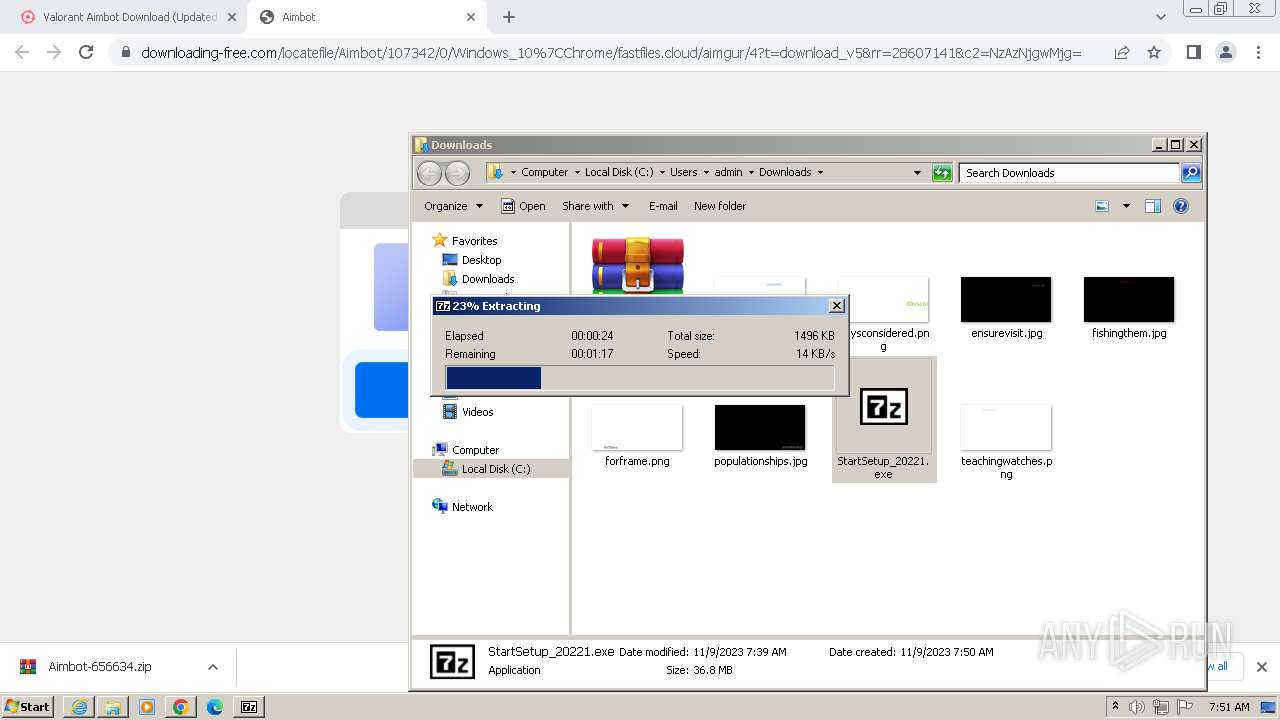Click E-mail in explorer toolbar

pos(663,206)
